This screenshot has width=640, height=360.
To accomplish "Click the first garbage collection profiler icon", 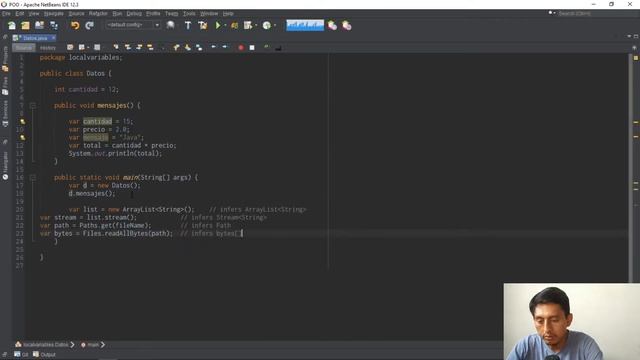I will point(332,25).
